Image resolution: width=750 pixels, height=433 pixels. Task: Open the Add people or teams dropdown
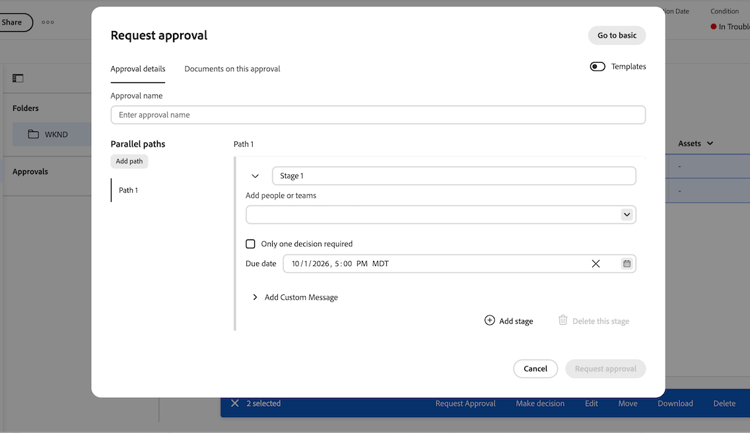pos(627,215)
